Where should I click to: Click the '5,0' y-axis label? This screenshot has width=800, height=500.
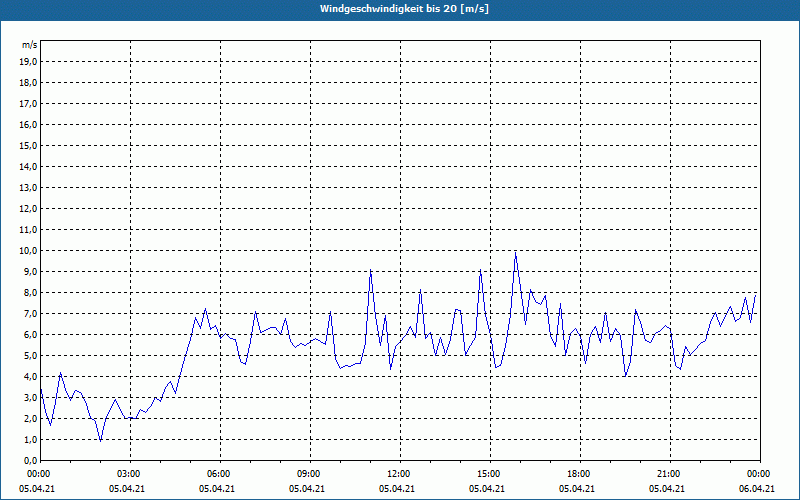click(30, 356)
